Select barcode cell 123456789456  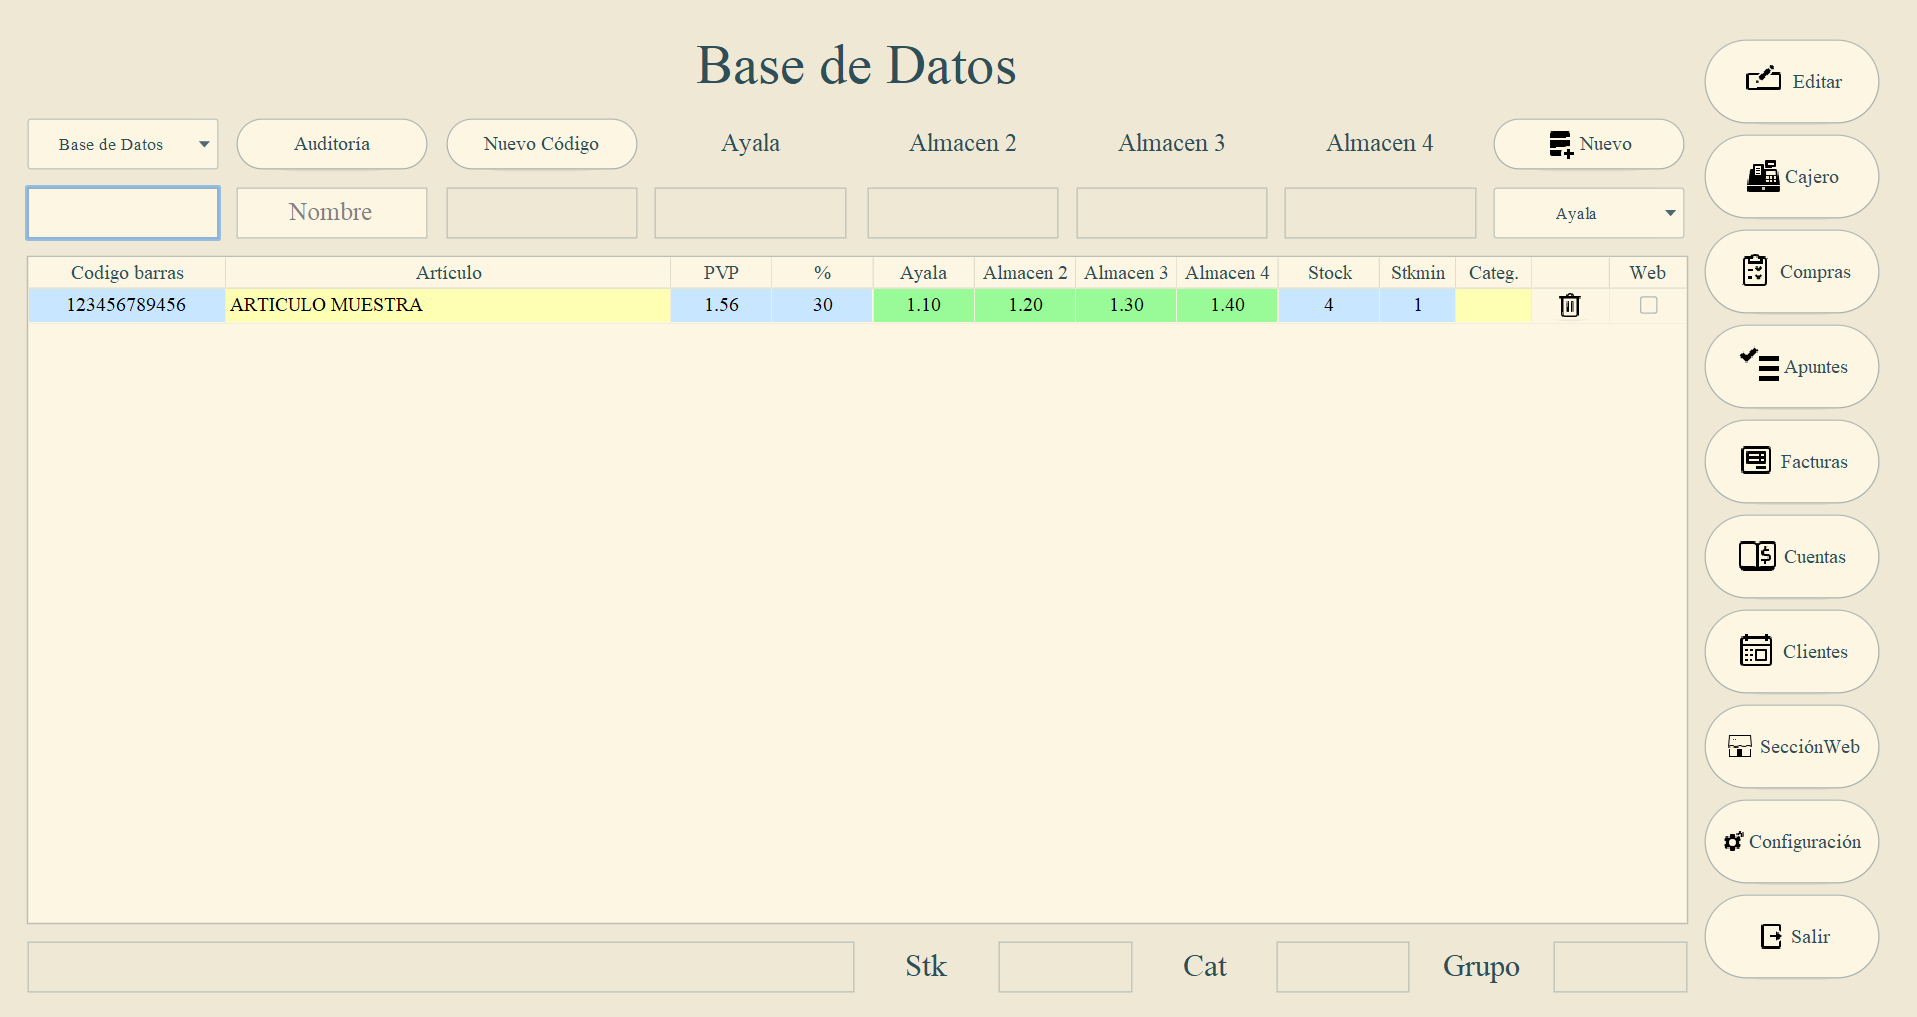point(127,305)
